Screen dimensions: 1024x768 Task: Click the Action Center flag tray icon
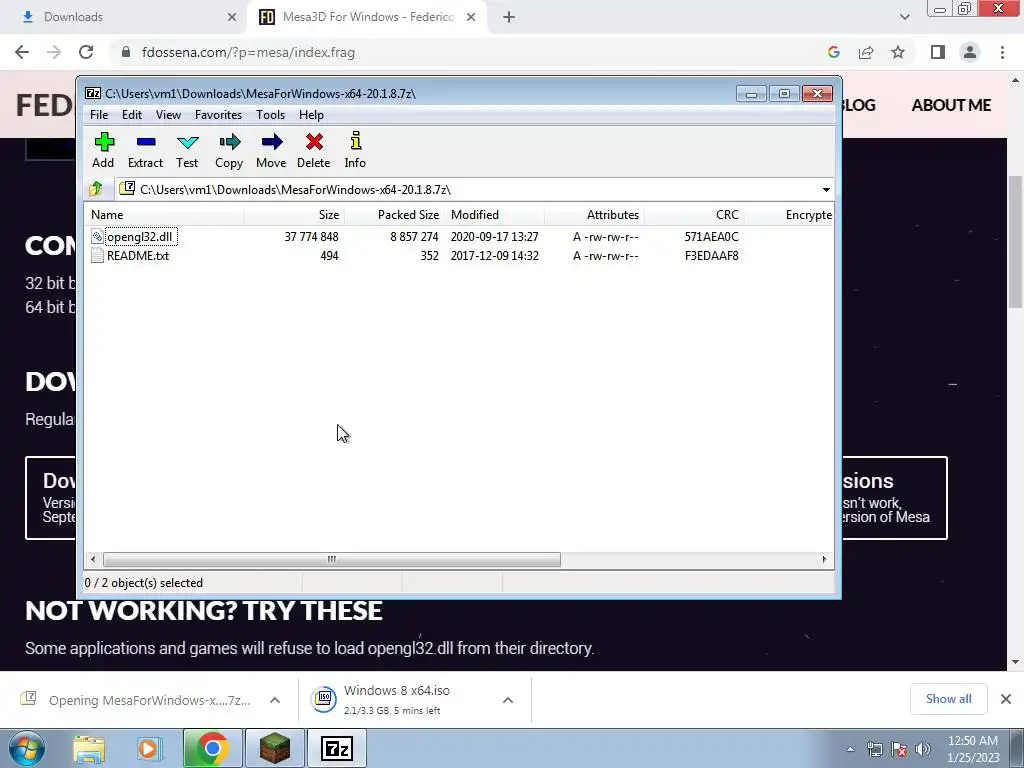(899, 749)
